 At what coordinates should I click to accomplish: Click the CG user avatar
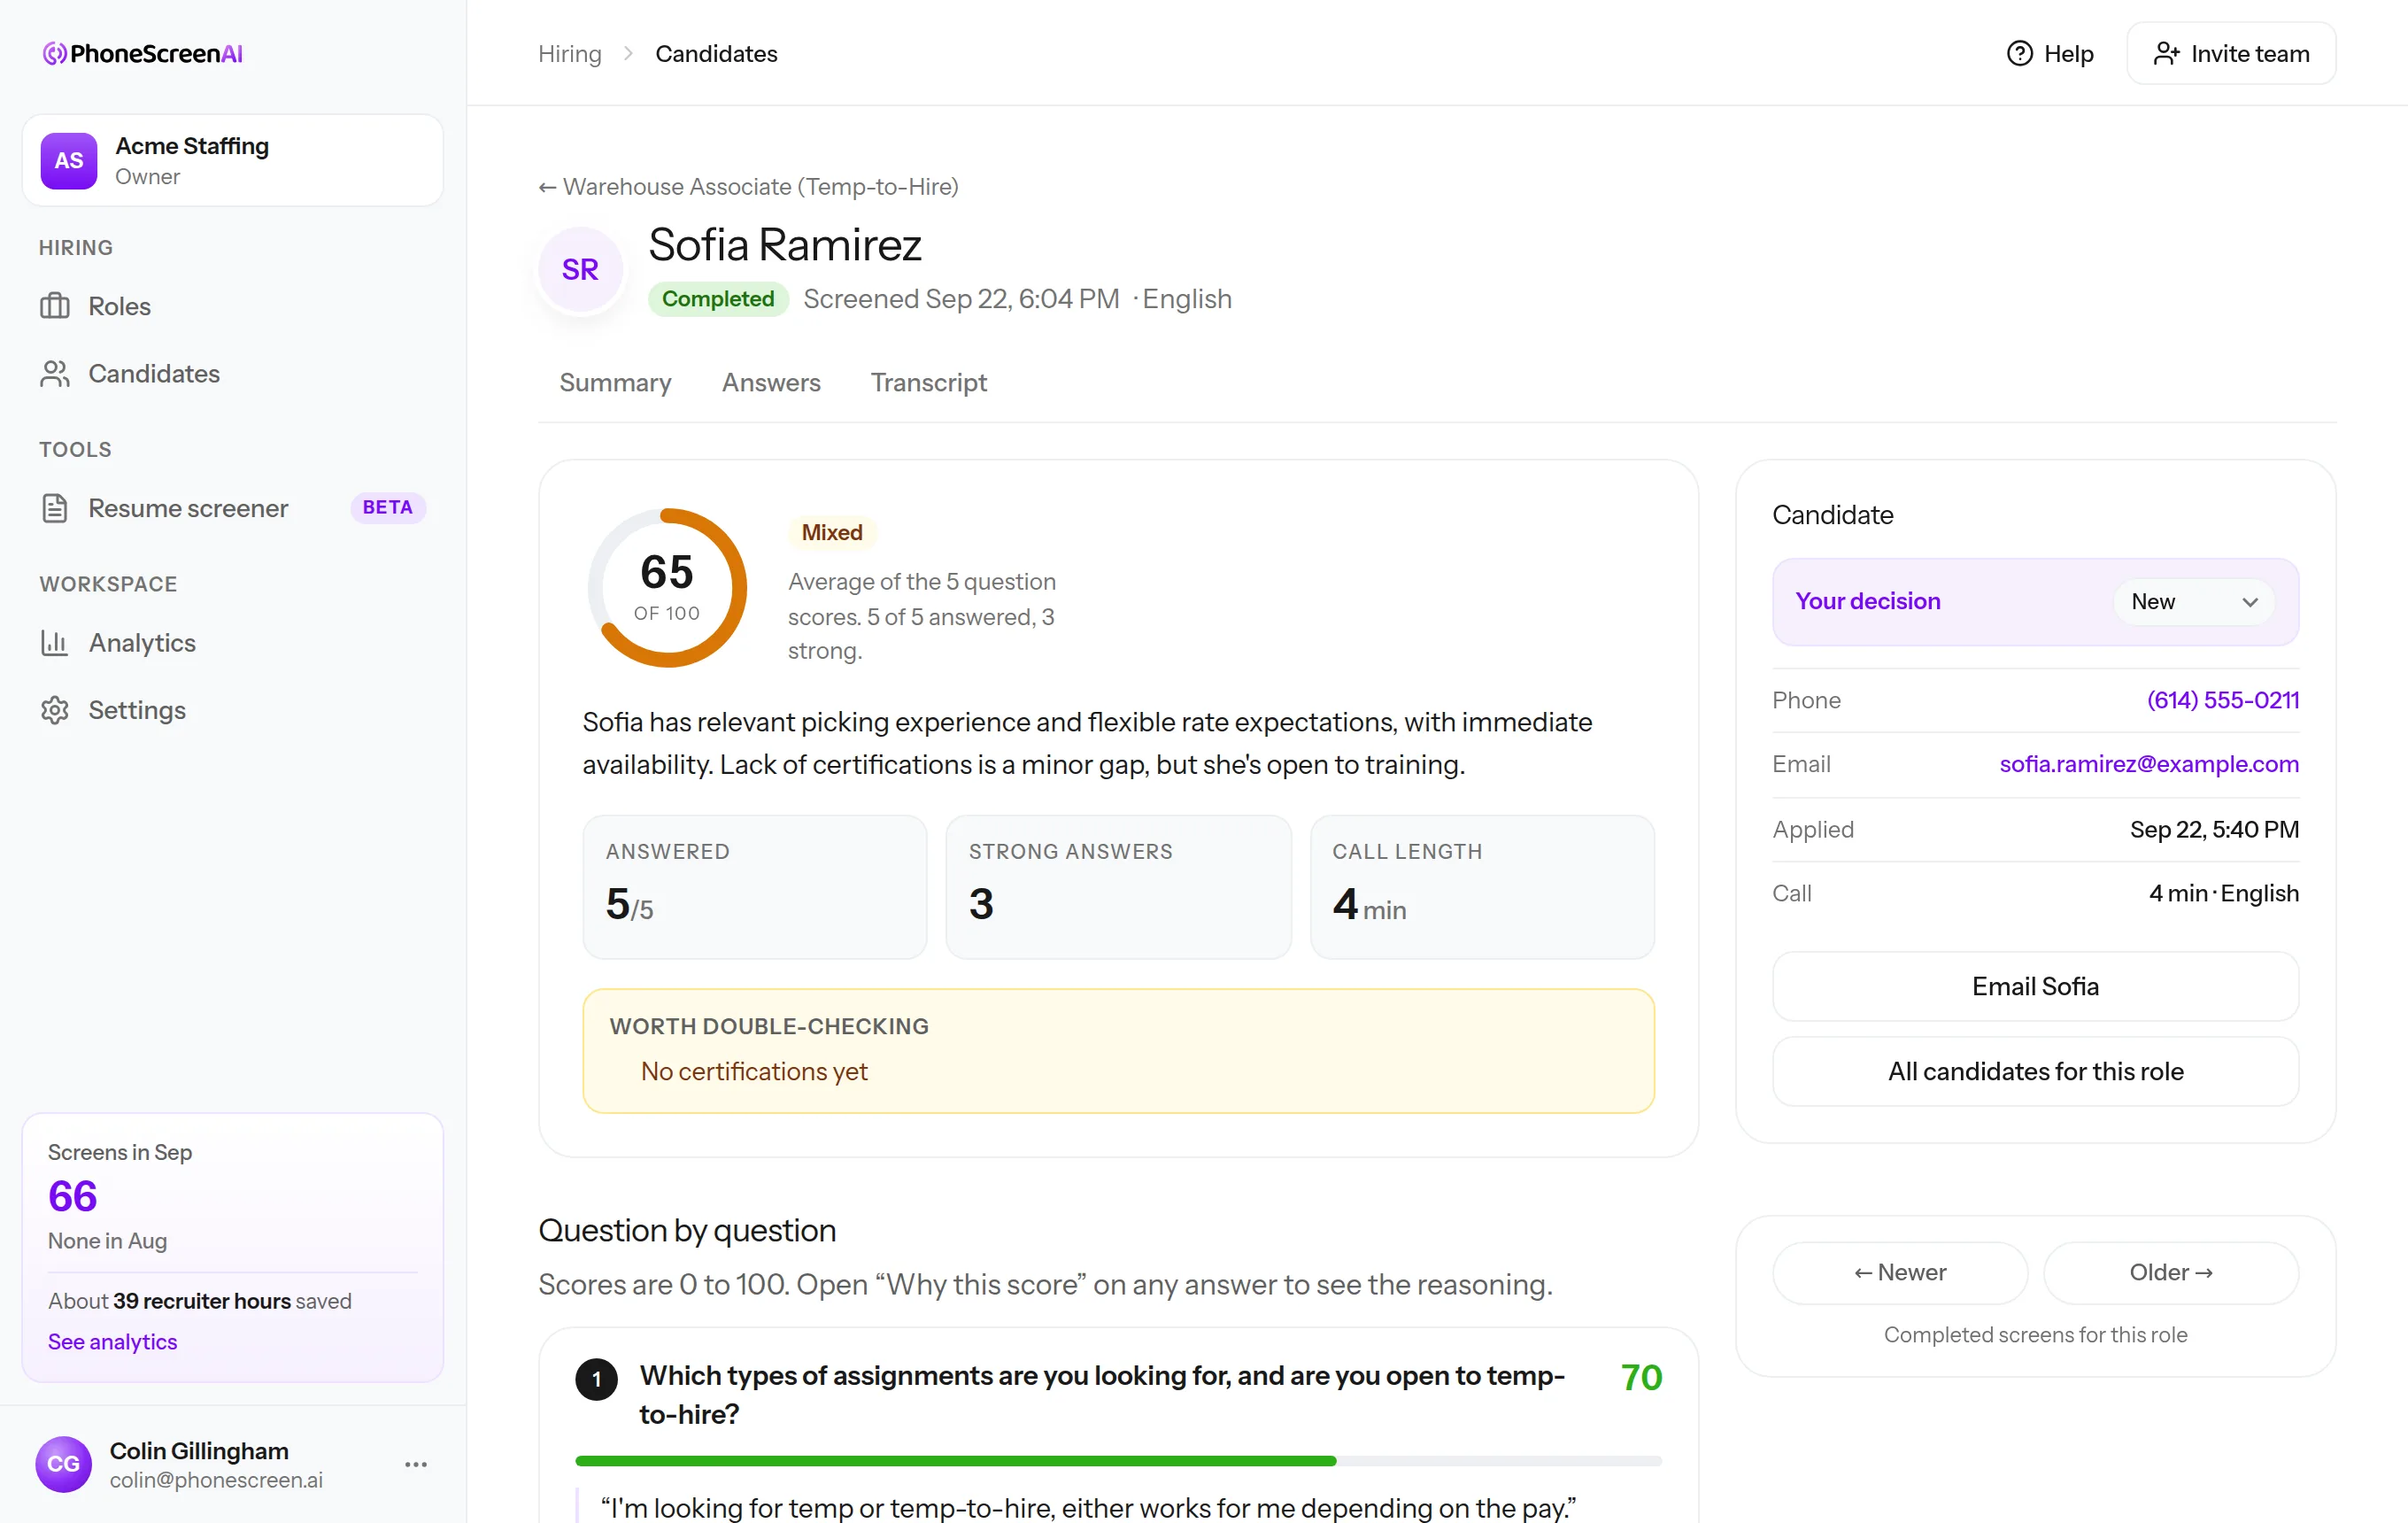(x=63, y=1464)
